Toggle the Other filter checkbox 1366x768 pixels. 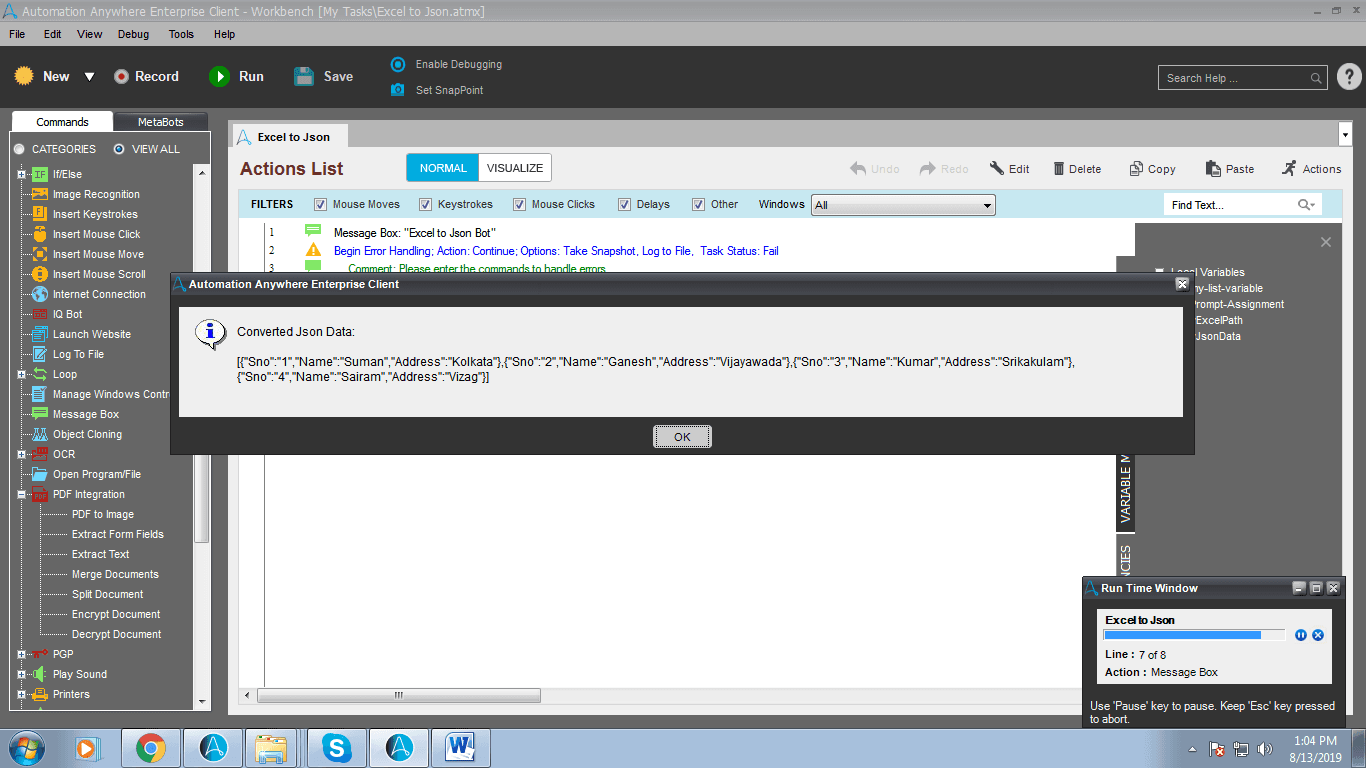point(698,205)
